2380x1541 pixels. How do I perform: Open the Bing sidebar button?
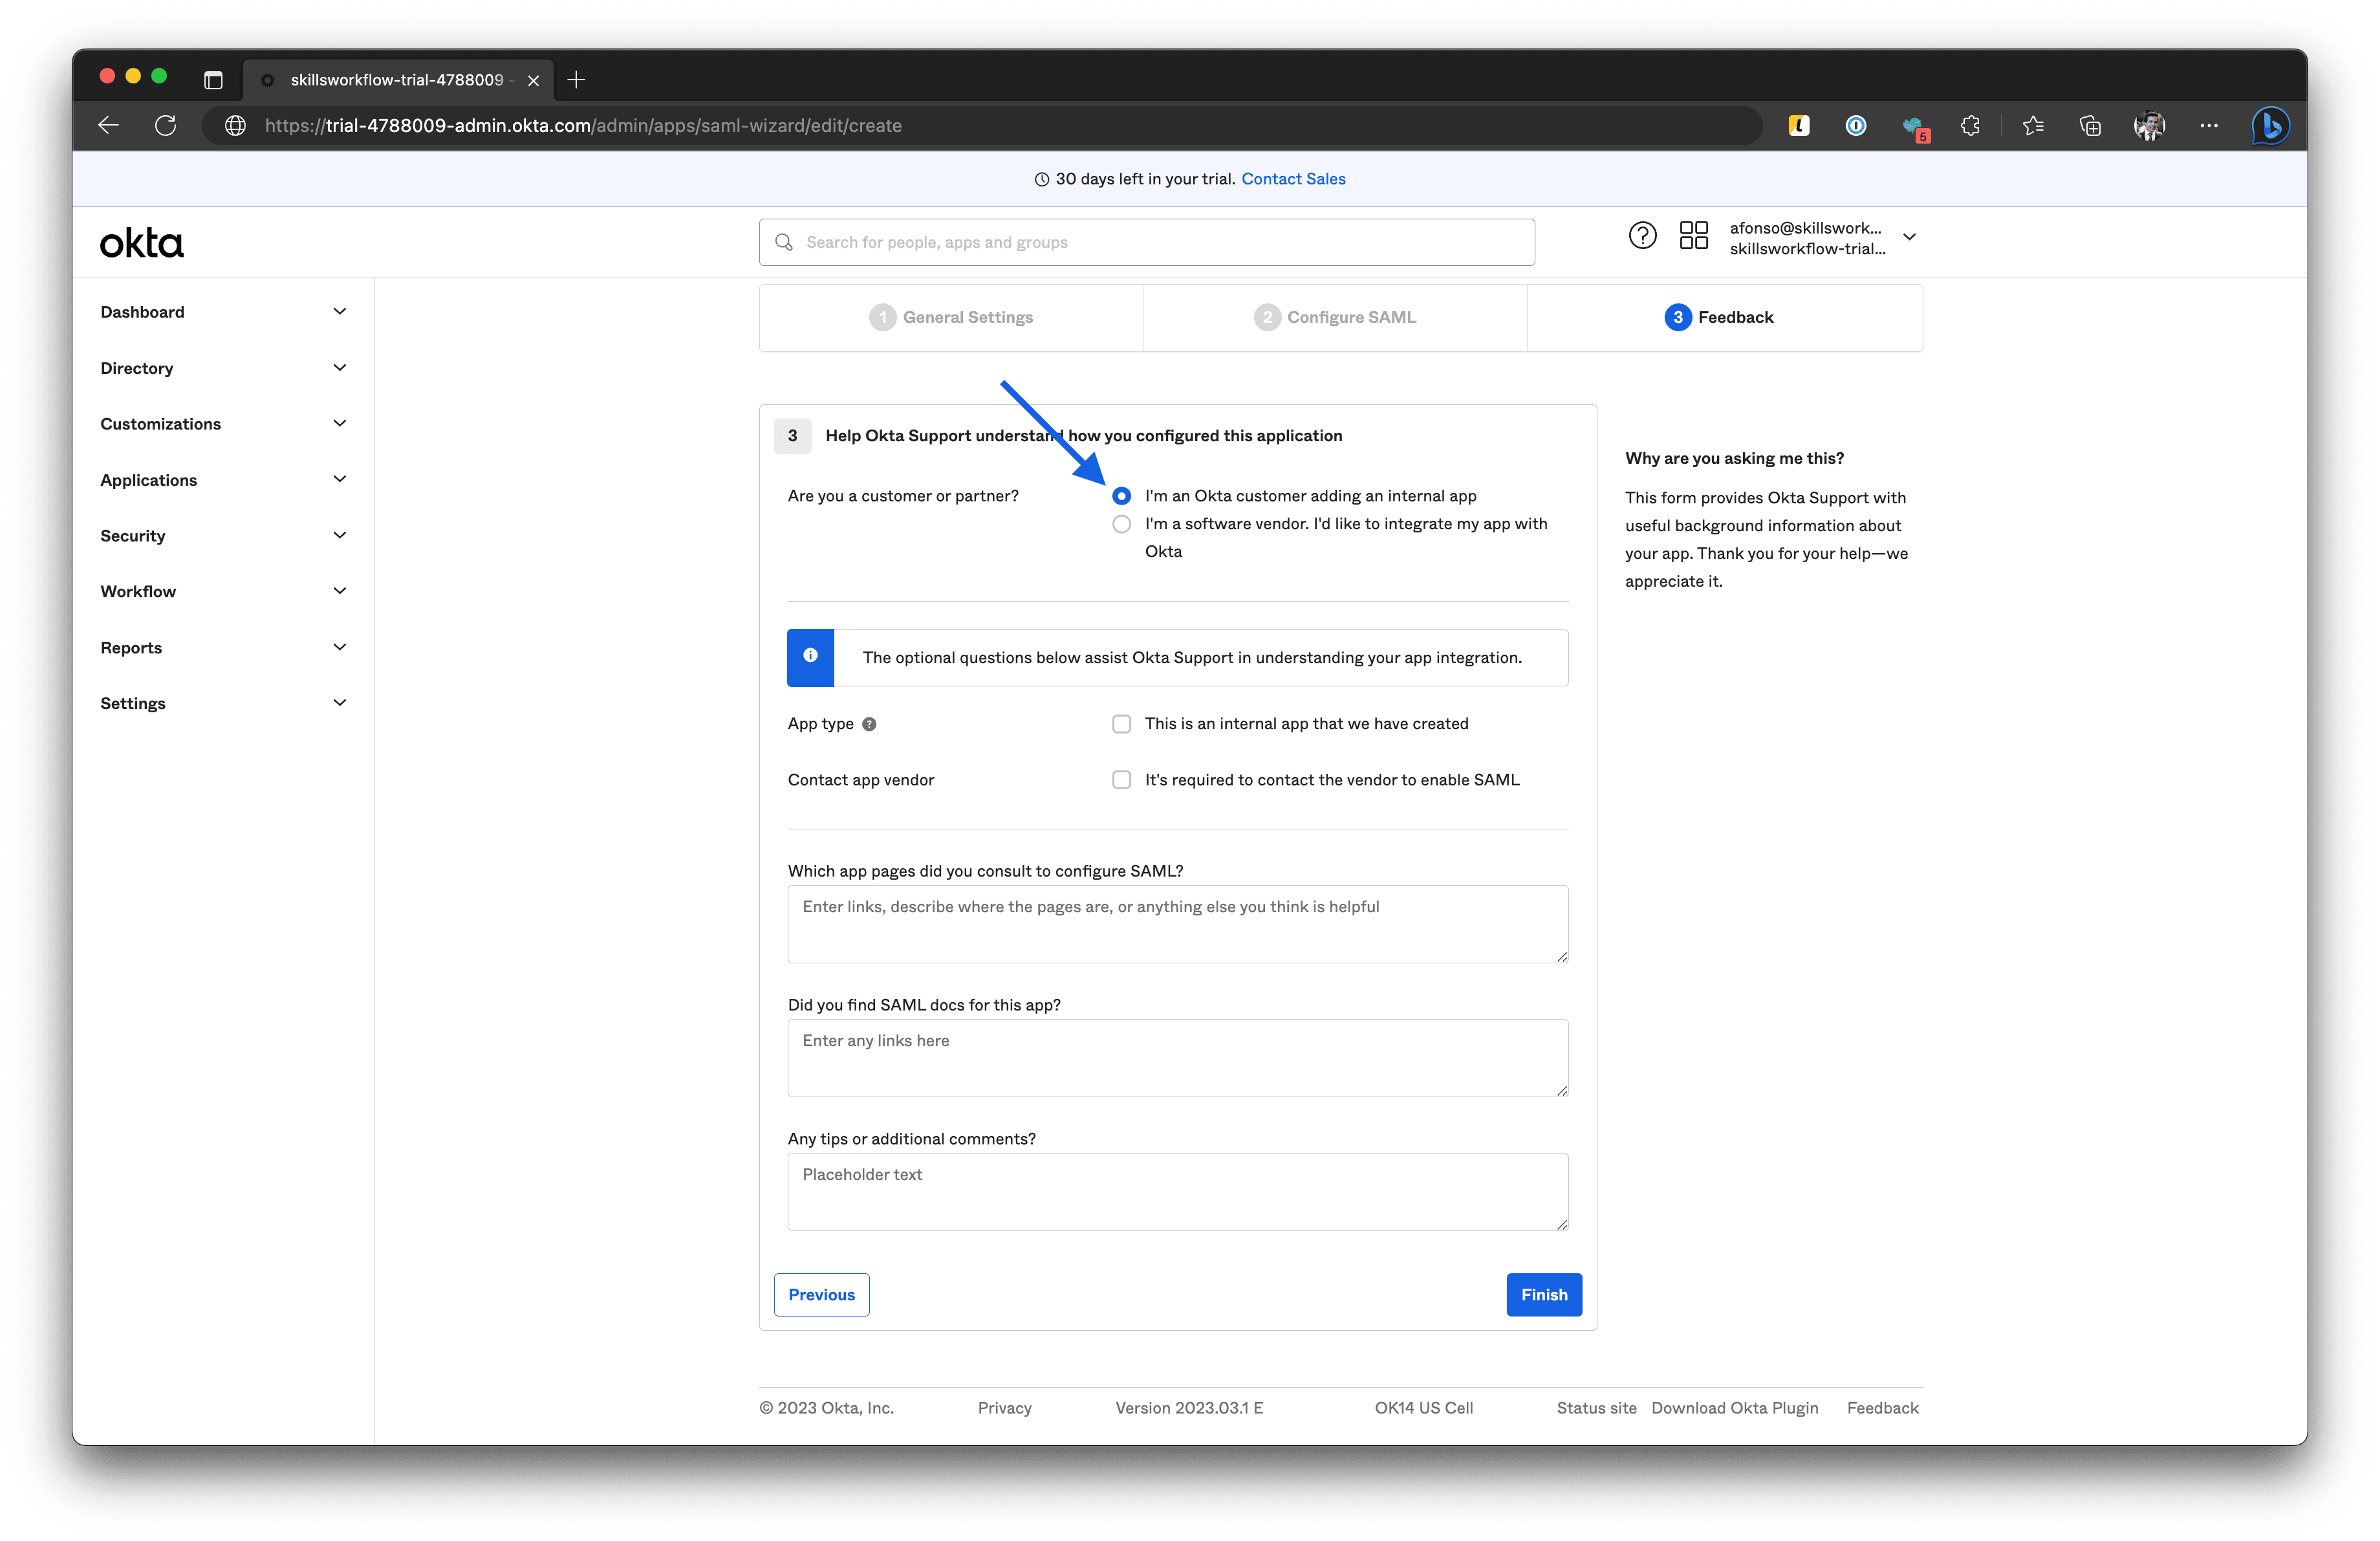(2271, 125)
